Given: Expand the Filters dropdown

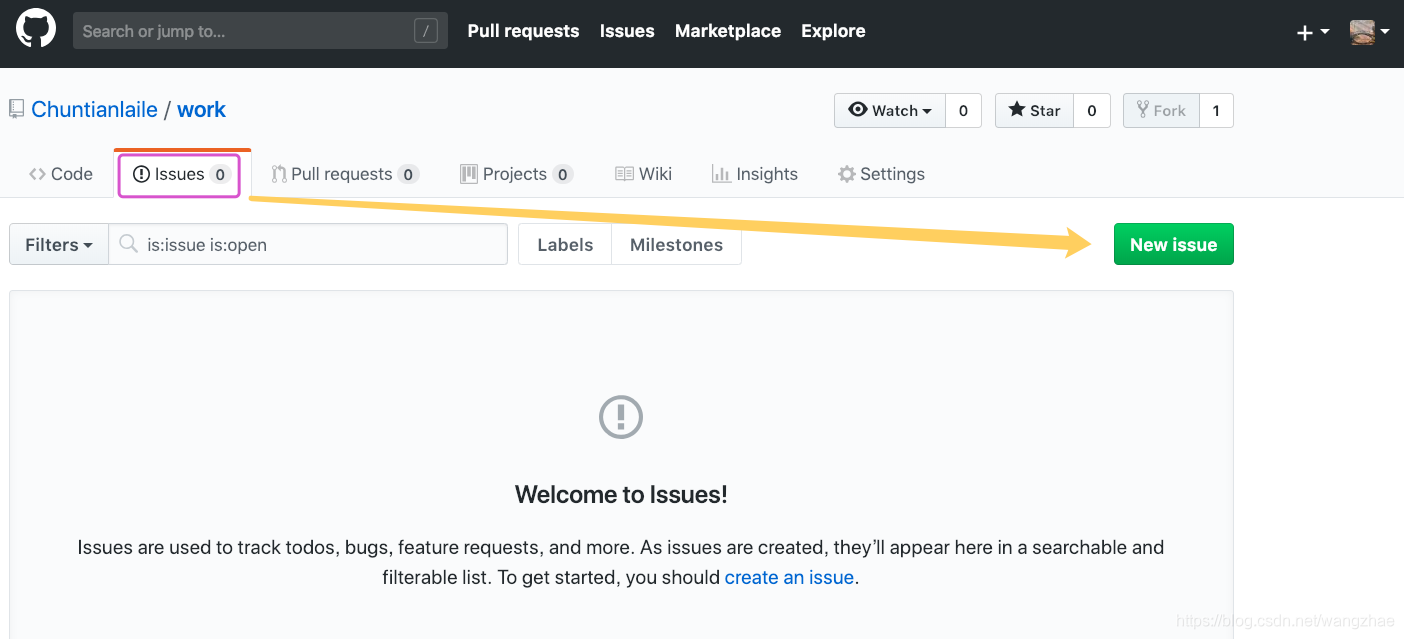Looking at the screenshot, I should tap(59, 245).
